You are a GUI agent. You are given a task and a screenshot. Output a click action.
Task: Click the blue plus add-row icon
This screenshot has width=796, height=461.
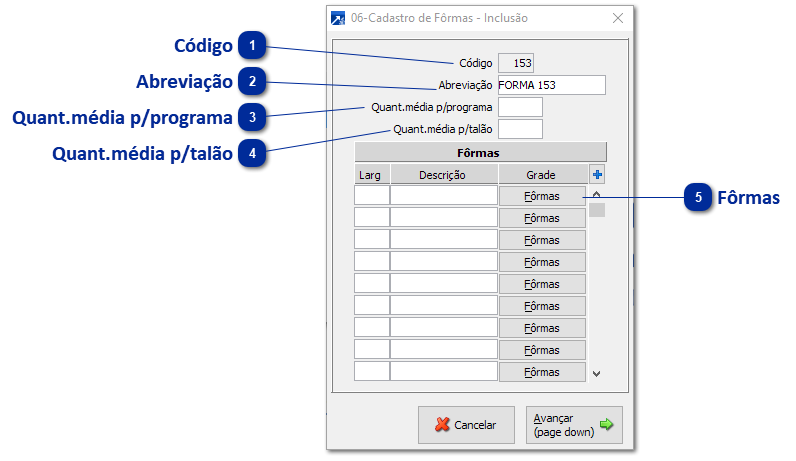click(x=597, y=175)
